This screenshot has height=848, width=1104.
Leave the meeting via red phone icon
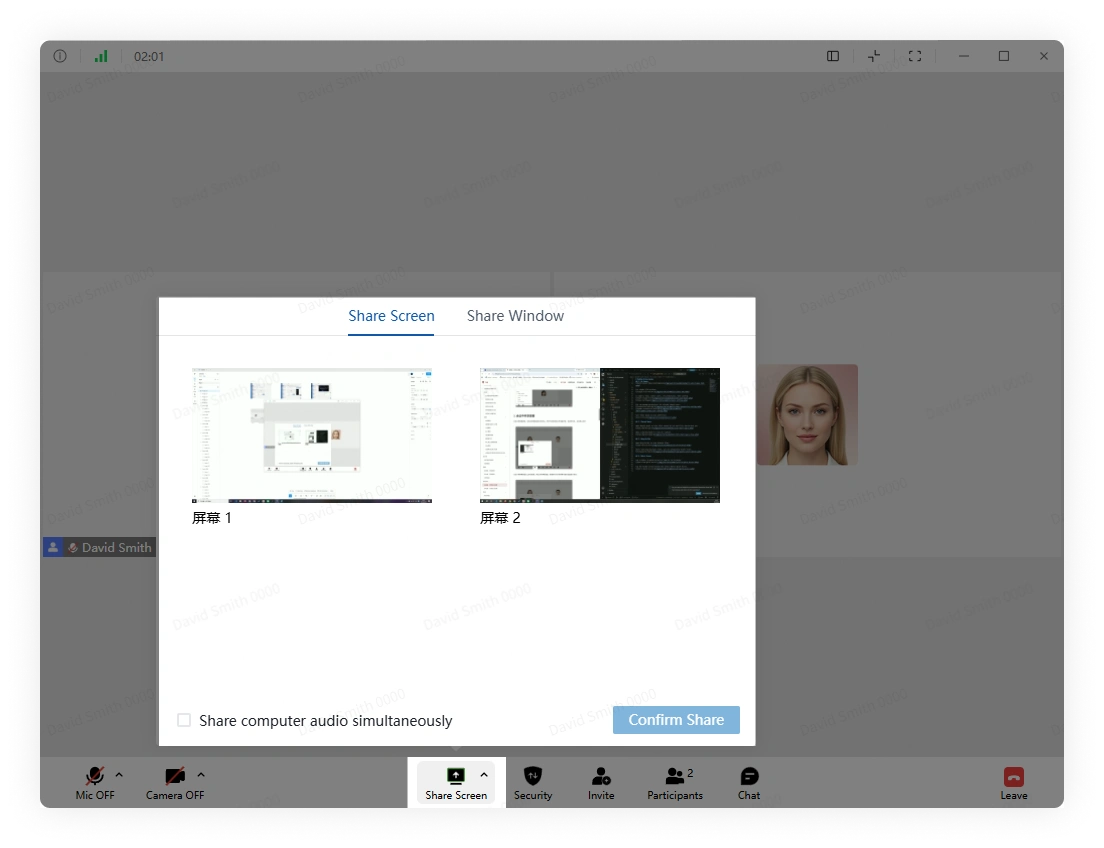click(x=1014, y=777)
